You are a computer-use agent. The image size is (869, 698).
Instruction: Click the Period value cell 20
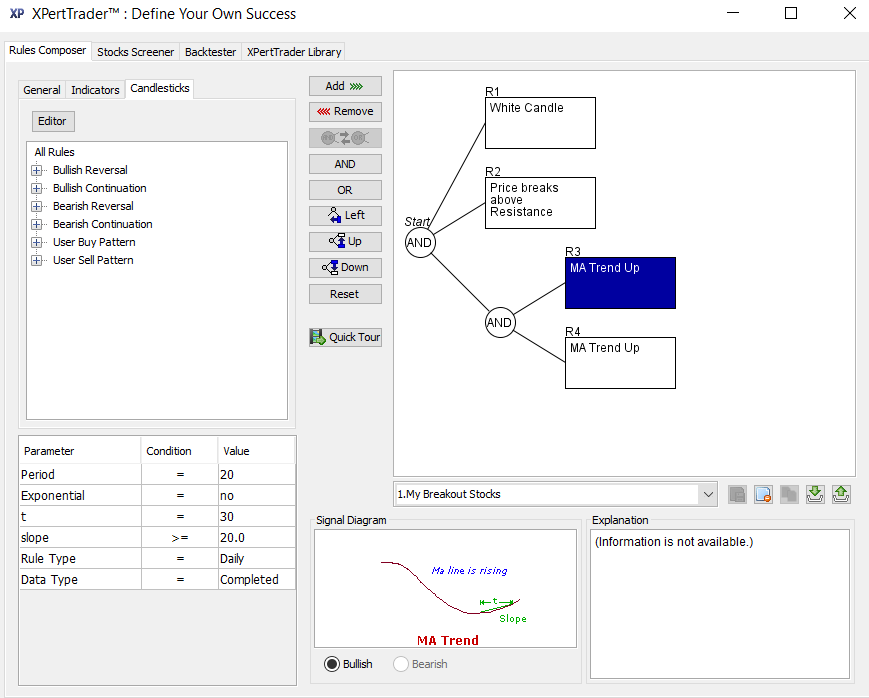tap(257, 475)
